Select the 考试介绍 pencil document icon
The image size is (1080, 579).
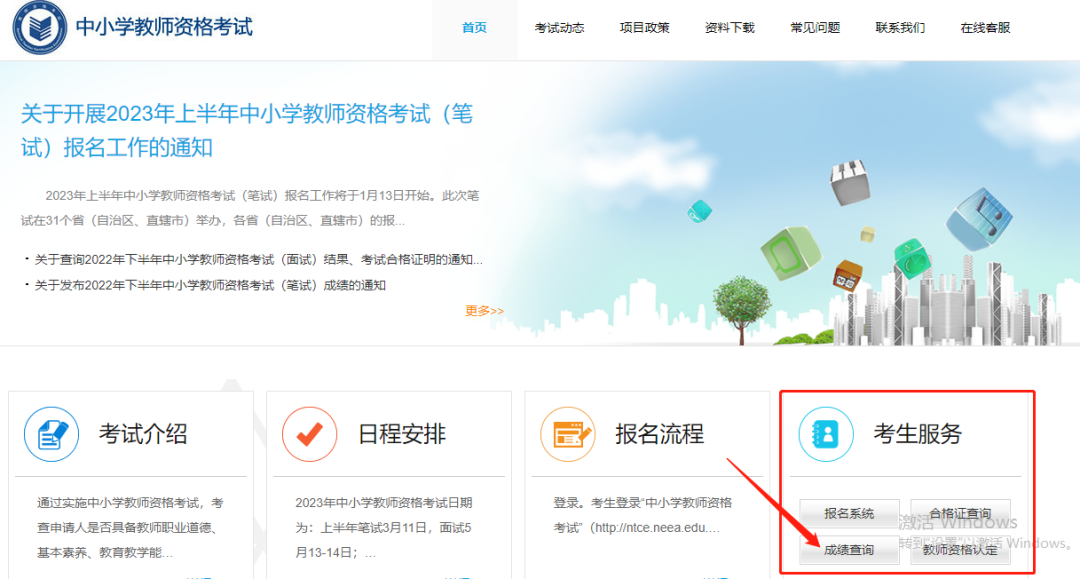coord(50,434)
